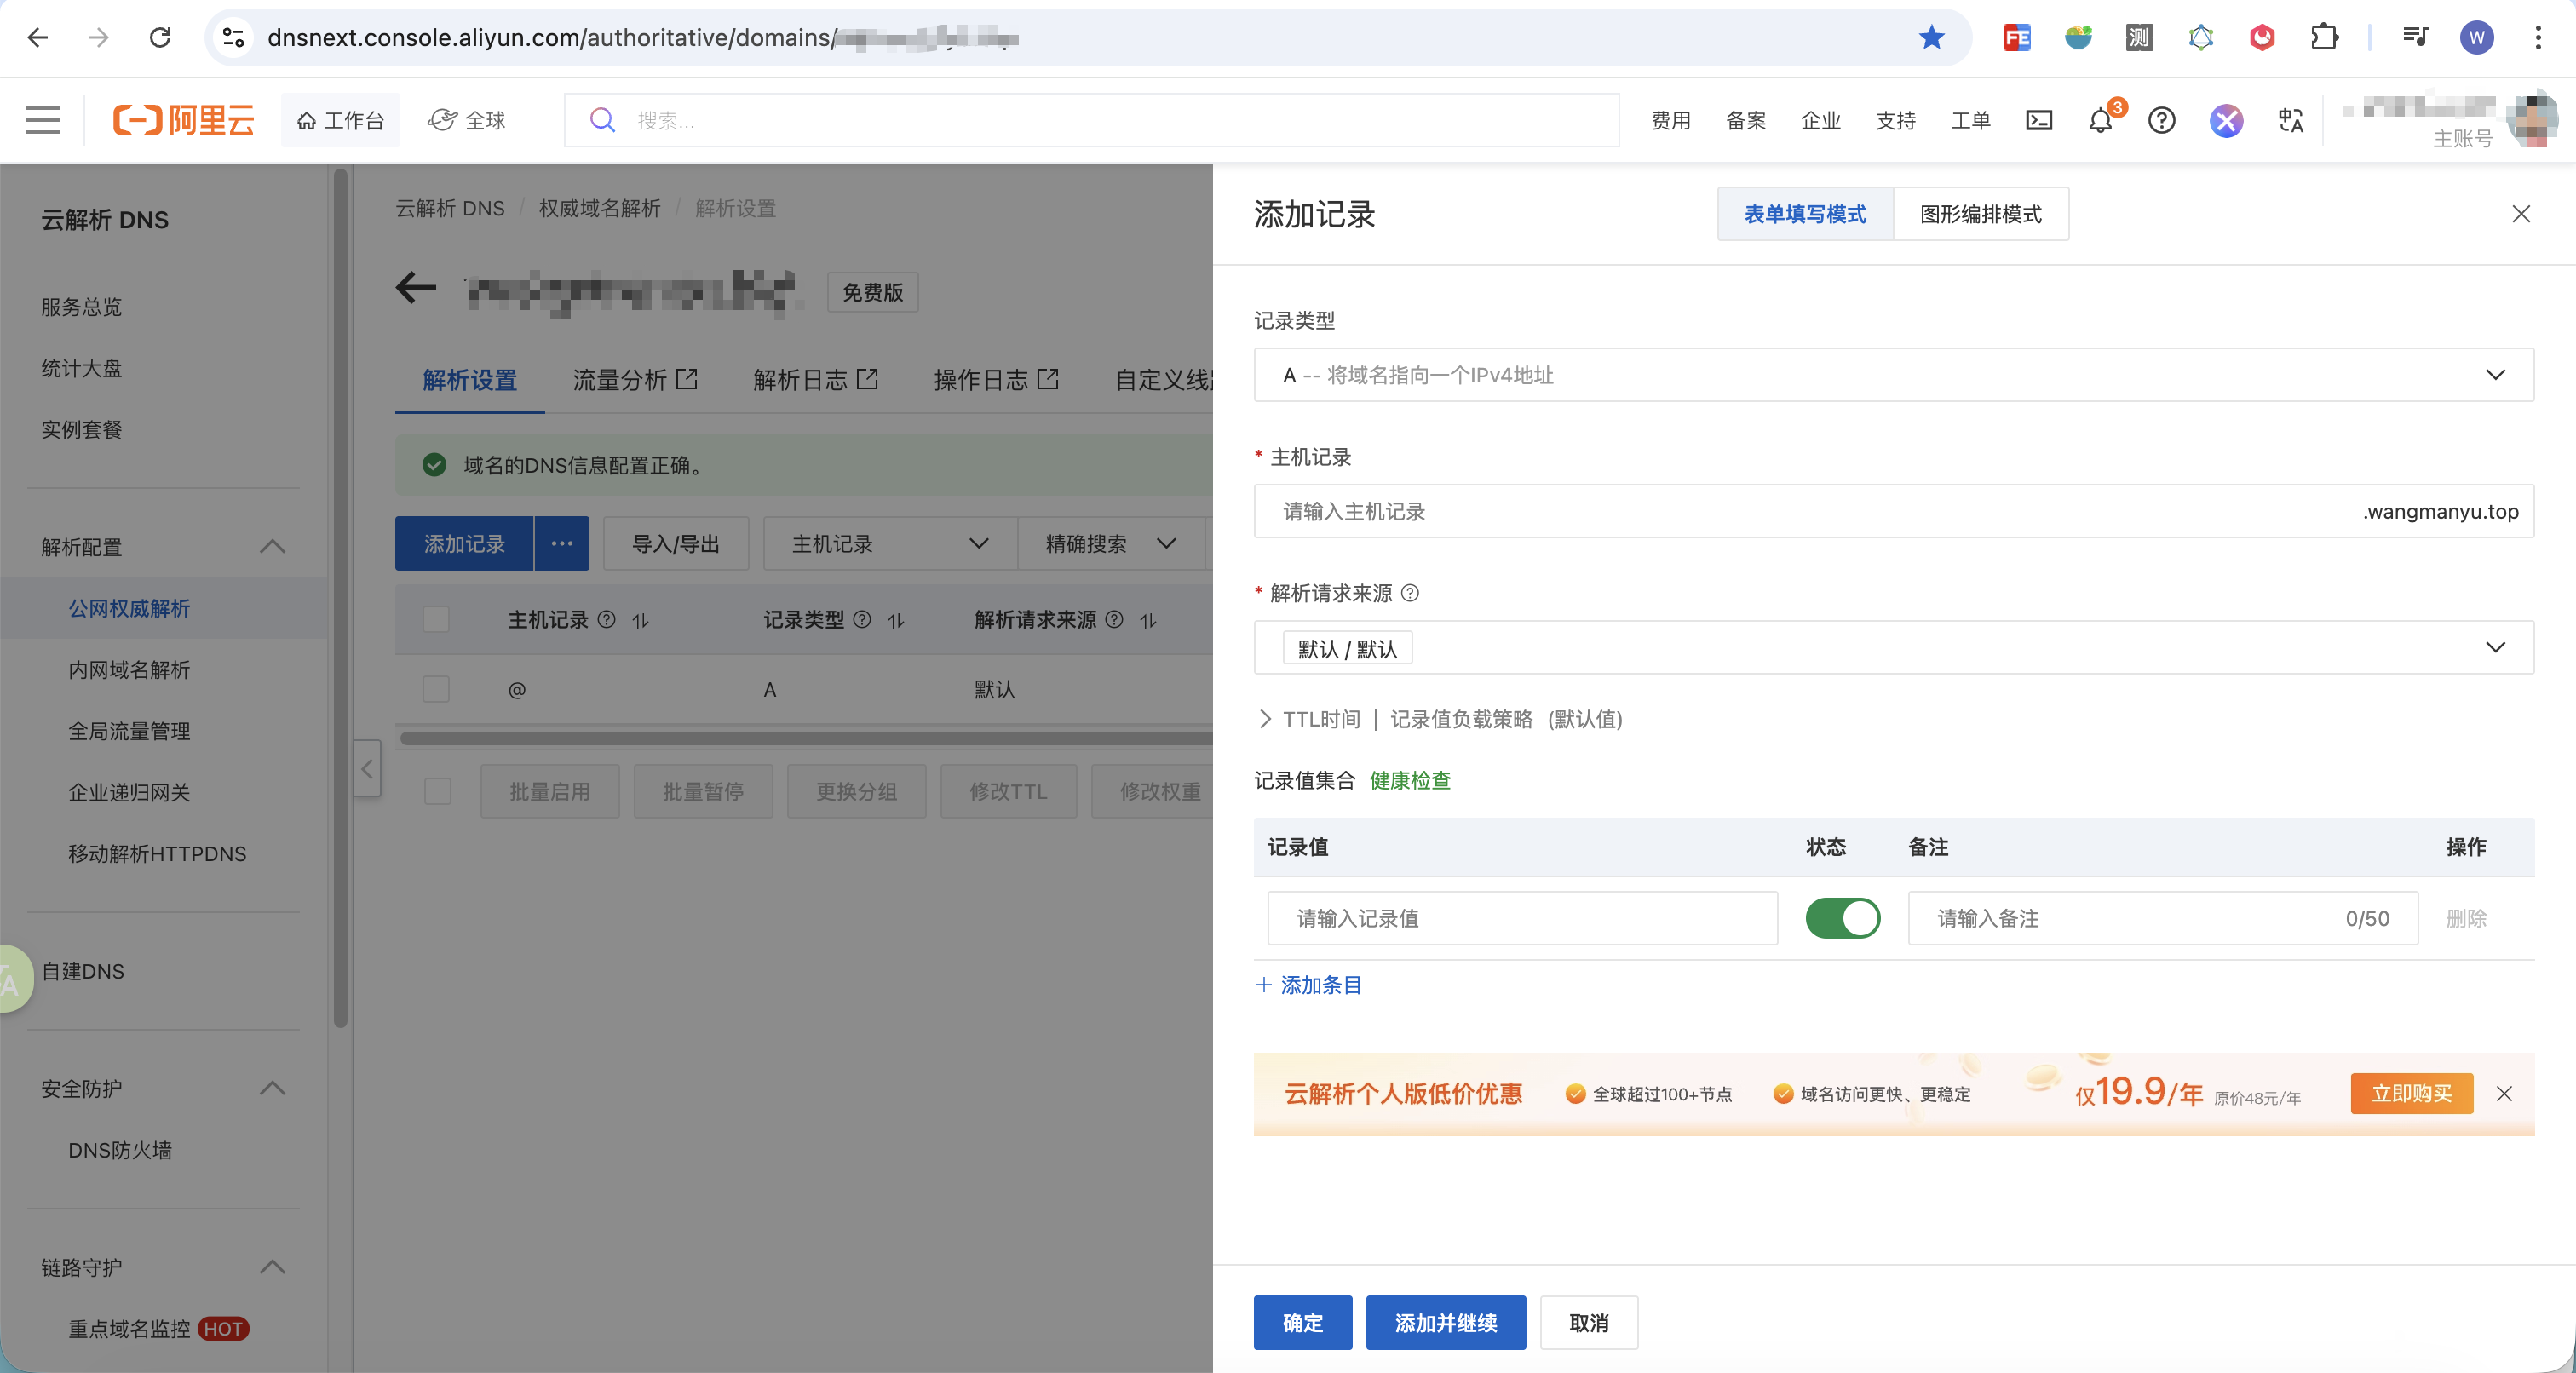Click the help question mark icon
The image size is (2576, 1373).
tap(2161, 121)
